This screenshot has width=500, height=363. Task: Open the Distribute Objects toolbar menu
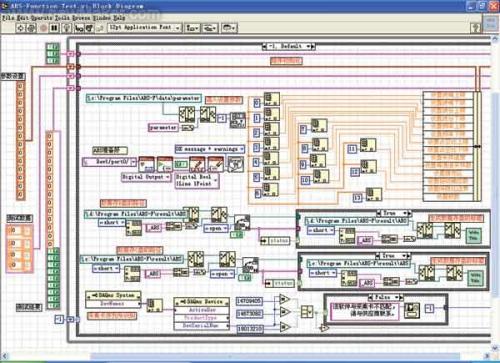click(210, 28)
